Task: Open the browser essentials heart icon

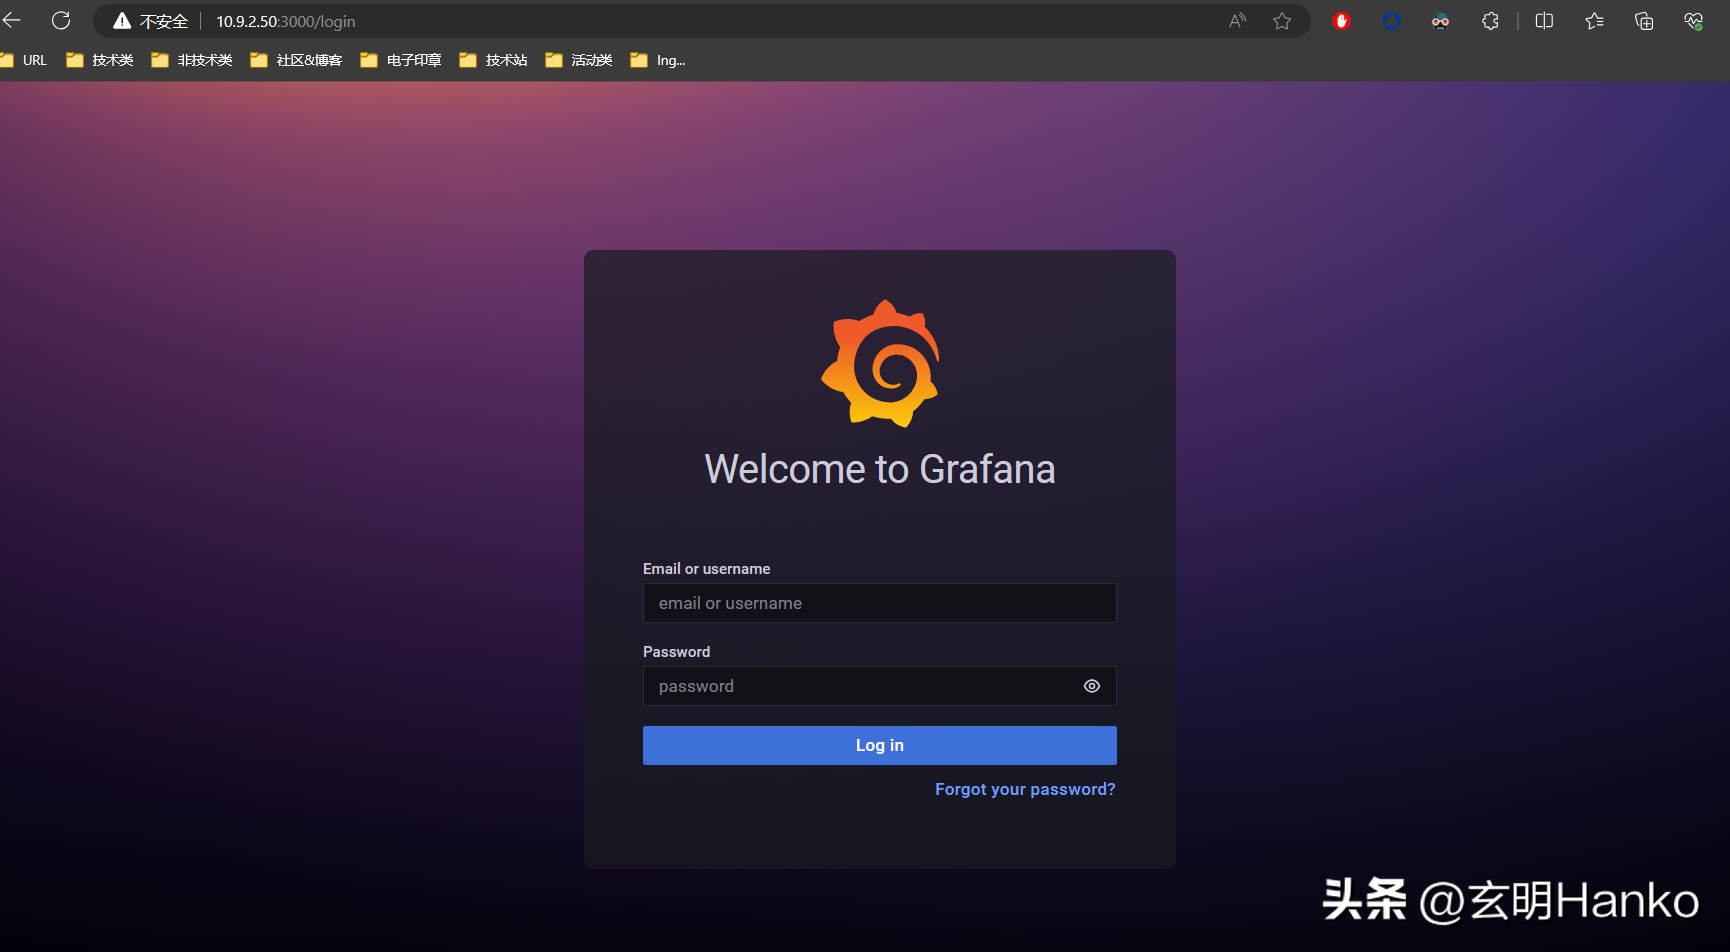Action: 1693,21
